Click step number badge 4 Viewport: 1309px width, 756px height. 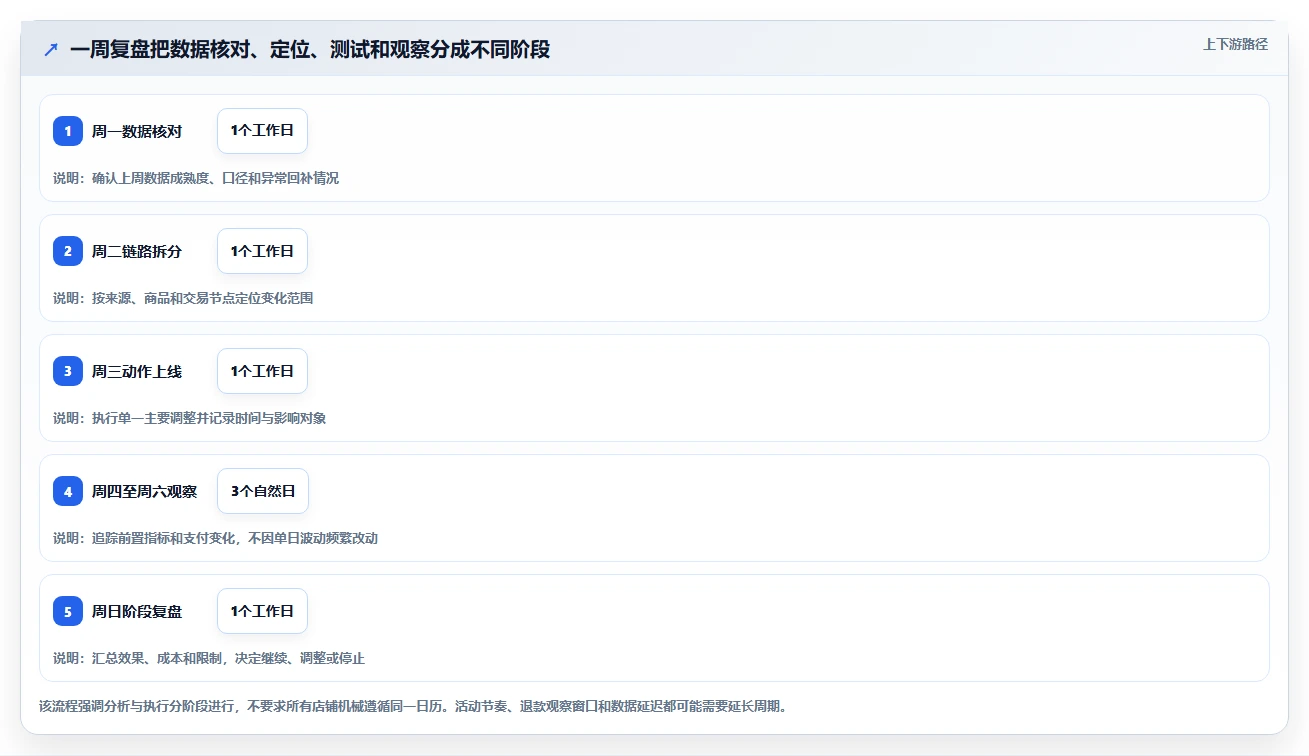pos(68,491)
